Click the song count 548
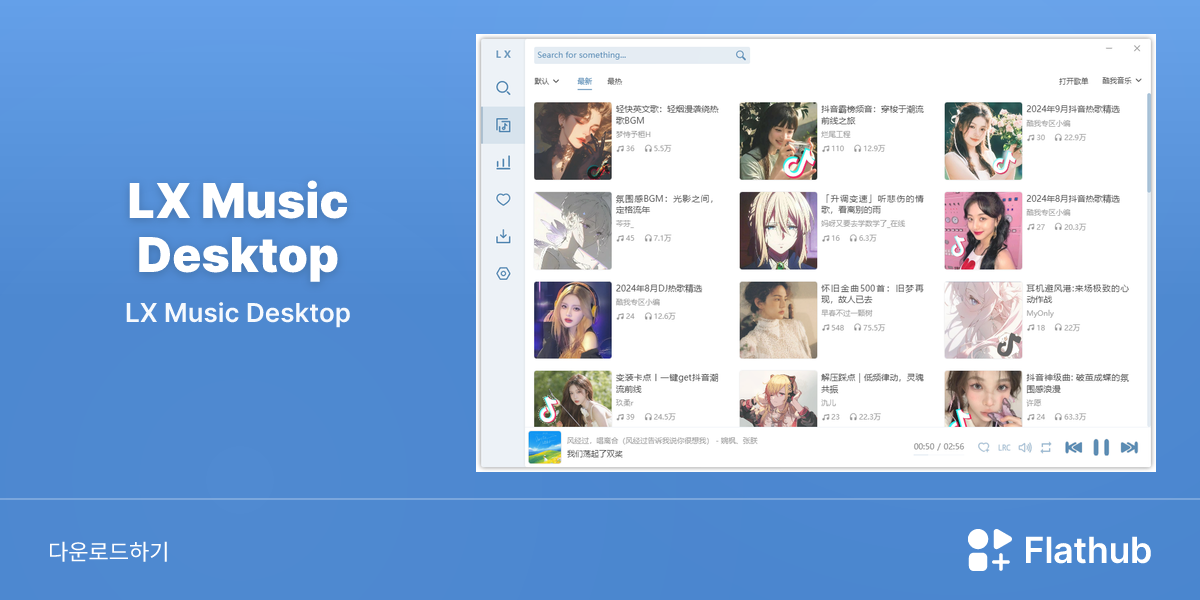 click(x=833, y=328)
